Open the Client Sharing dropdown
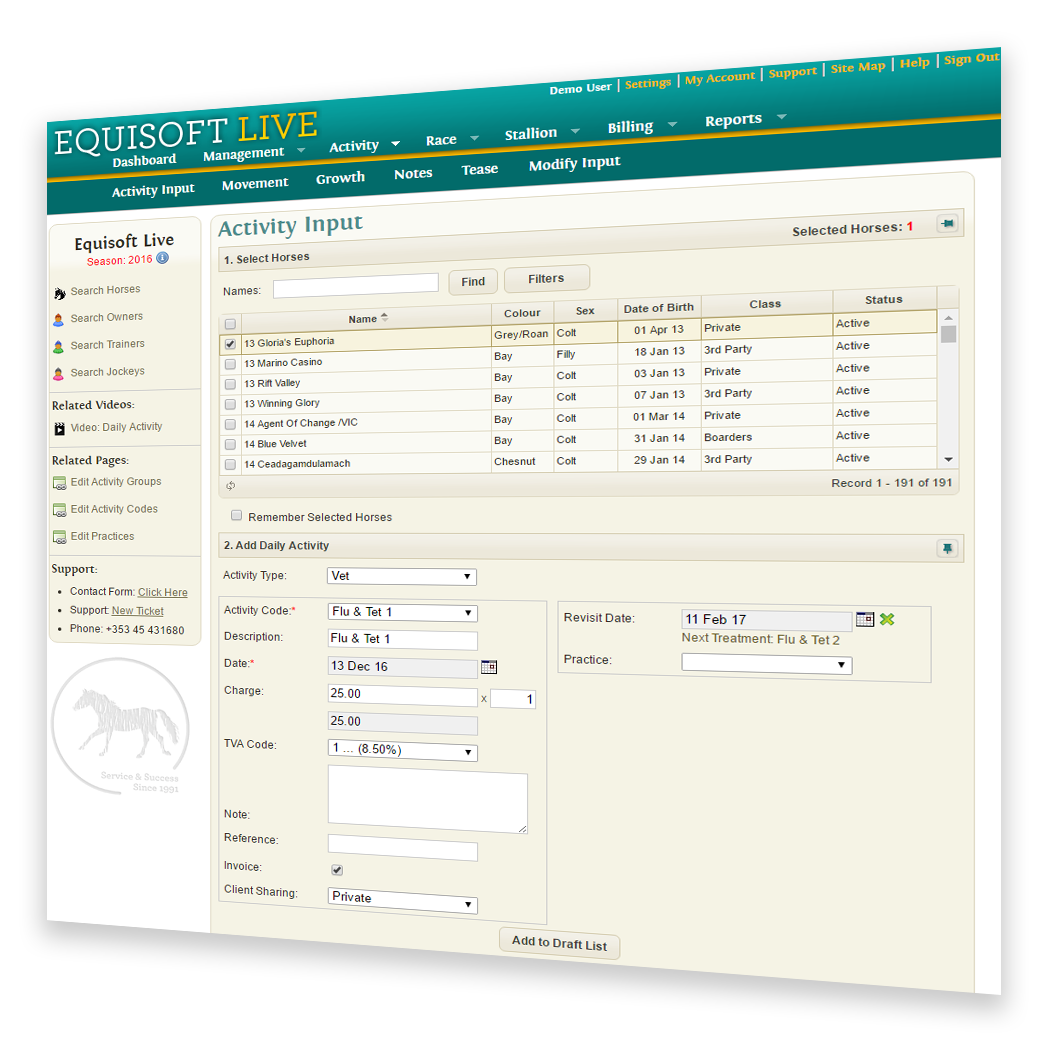Screen dimensions: 1049x1043 (x=402, y=900)
